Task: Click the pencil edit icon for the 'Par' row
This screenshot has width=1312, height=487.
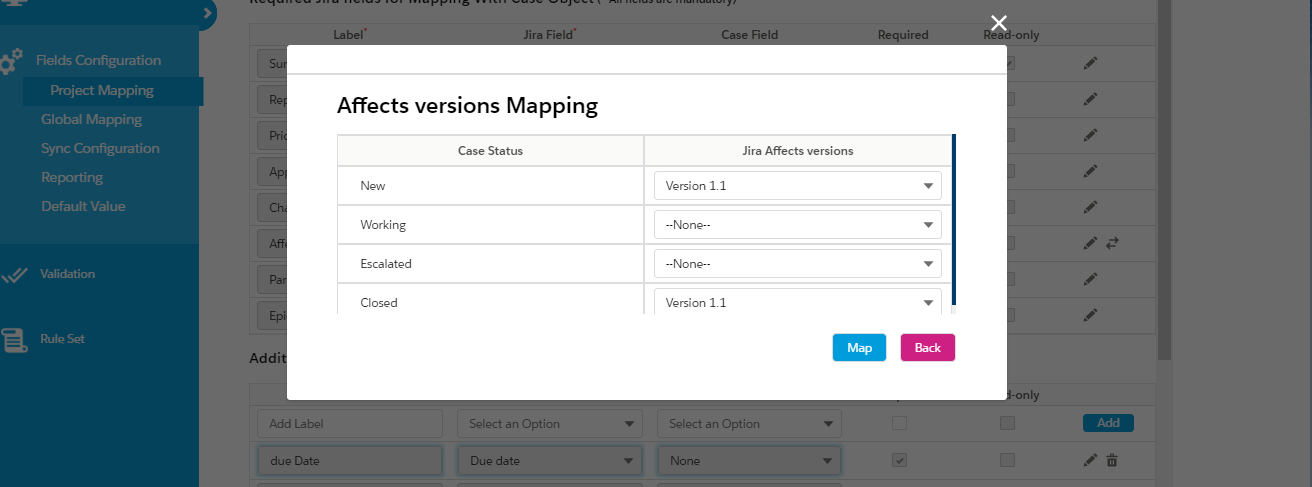Action: coord(1090,278)
